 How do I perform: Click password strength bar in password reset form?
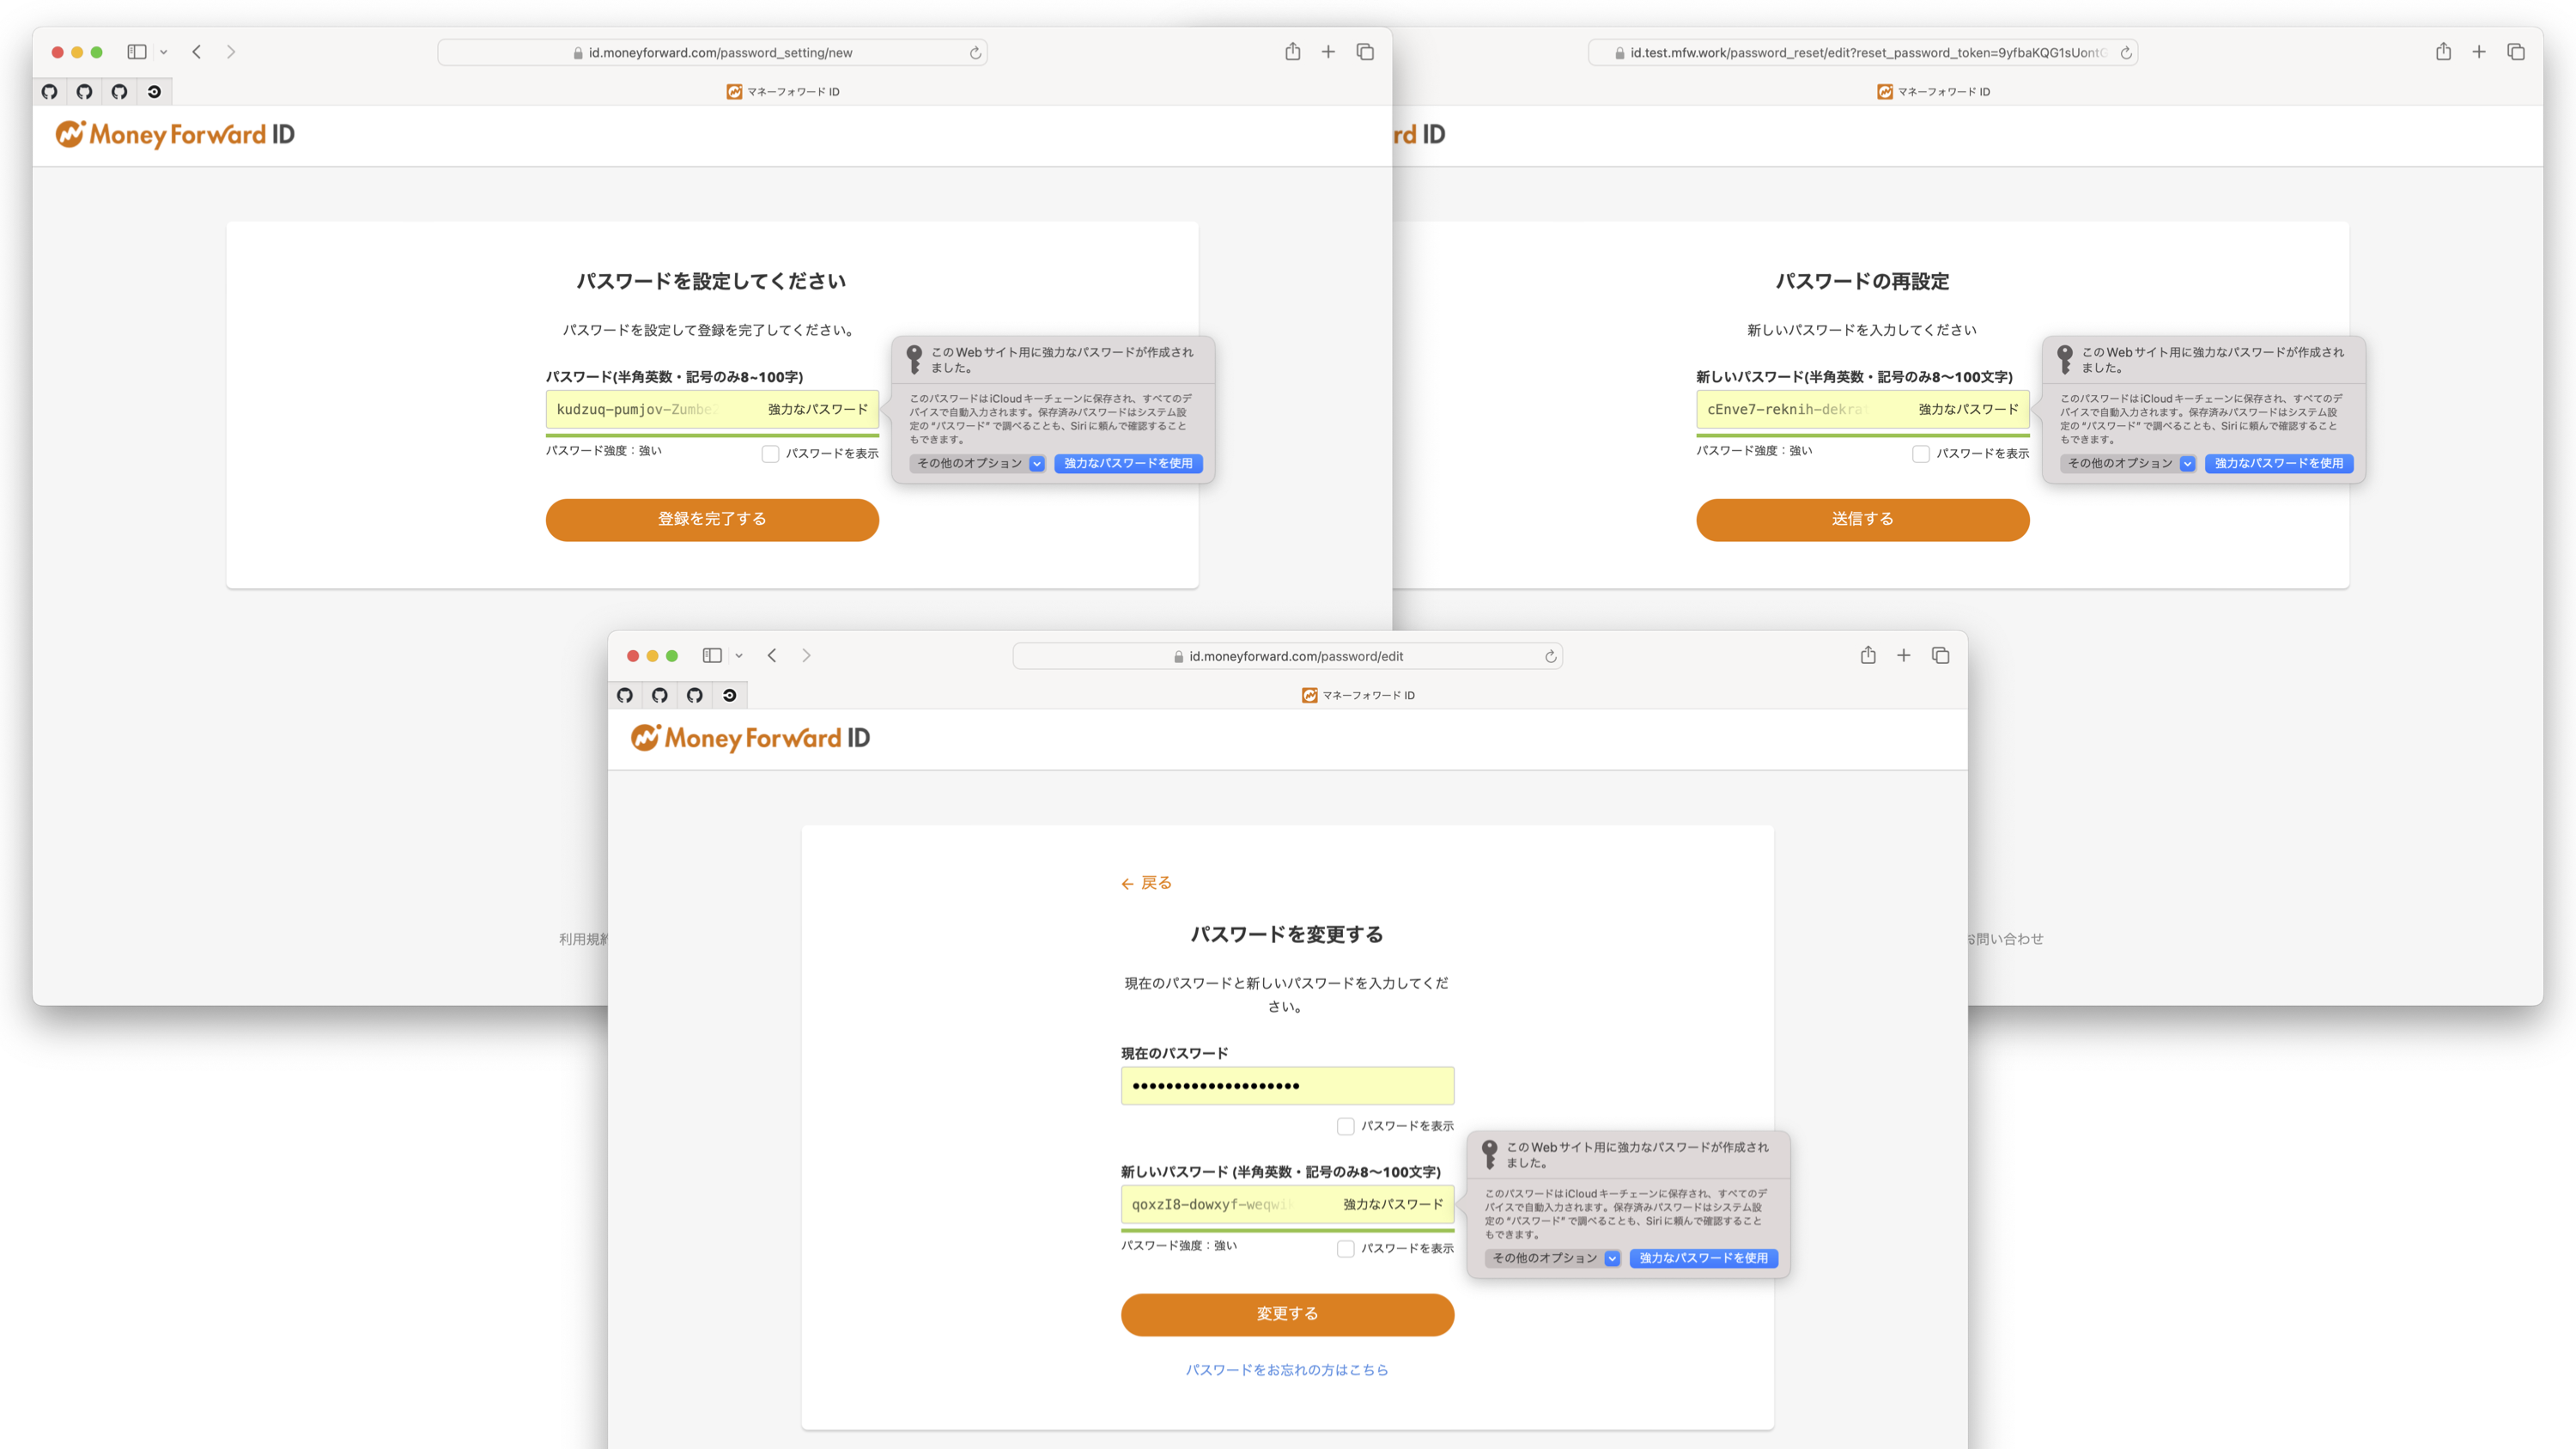click(1862, 436)
